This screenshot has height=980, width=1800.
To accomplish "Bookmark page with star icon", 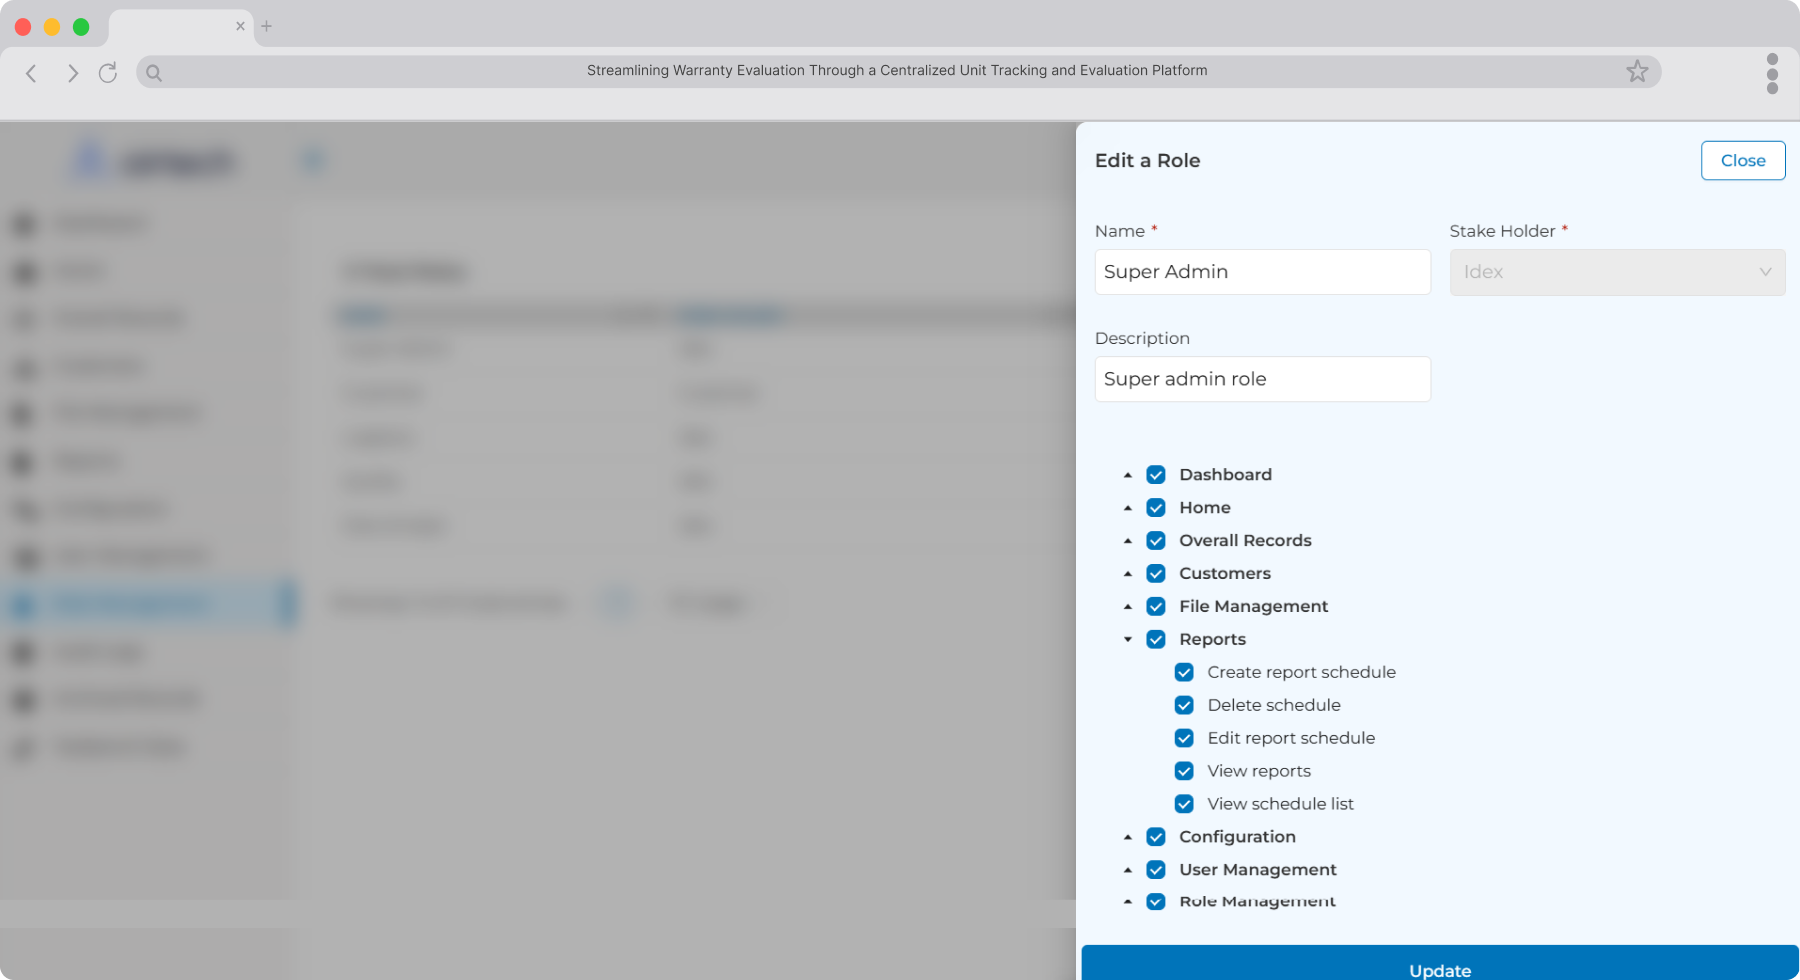I will pos(1637,71).
